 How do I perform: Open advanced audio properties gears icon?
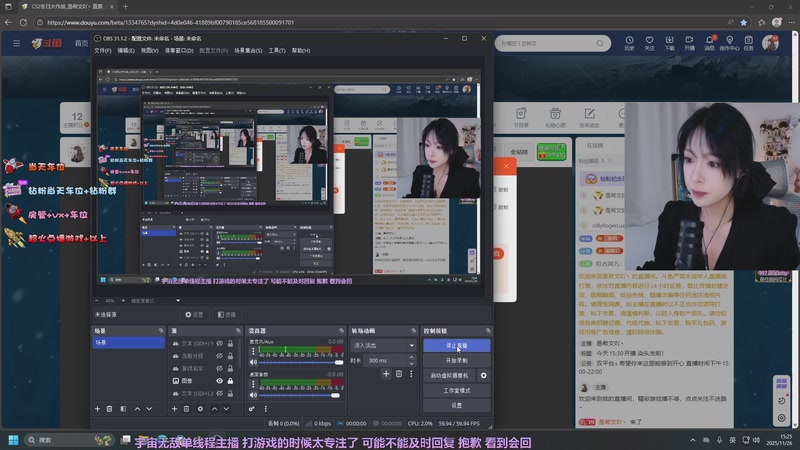tap(252, 409)
